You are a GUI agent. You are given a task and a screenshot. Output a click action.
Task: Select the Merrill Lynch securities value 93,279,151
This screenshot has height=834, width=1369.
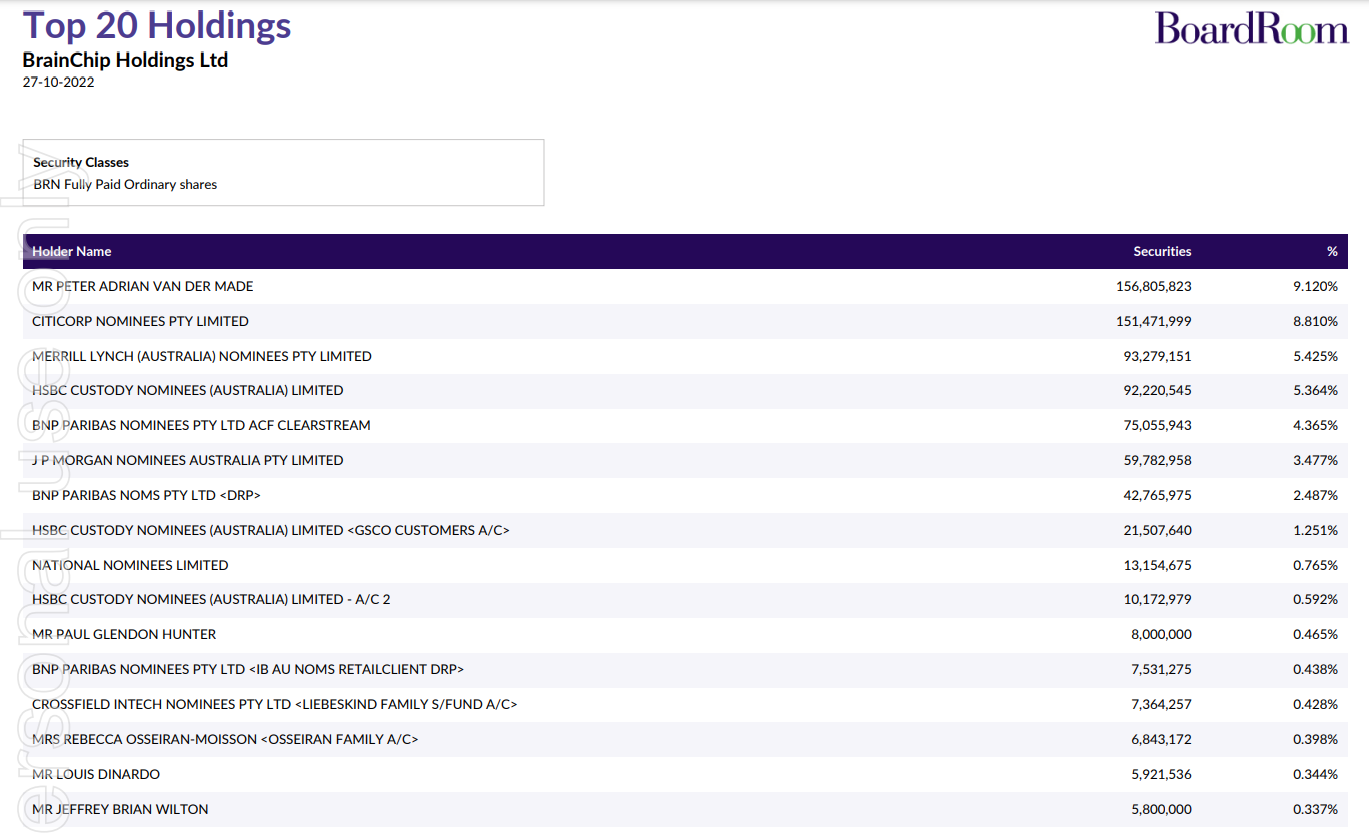1157,356
